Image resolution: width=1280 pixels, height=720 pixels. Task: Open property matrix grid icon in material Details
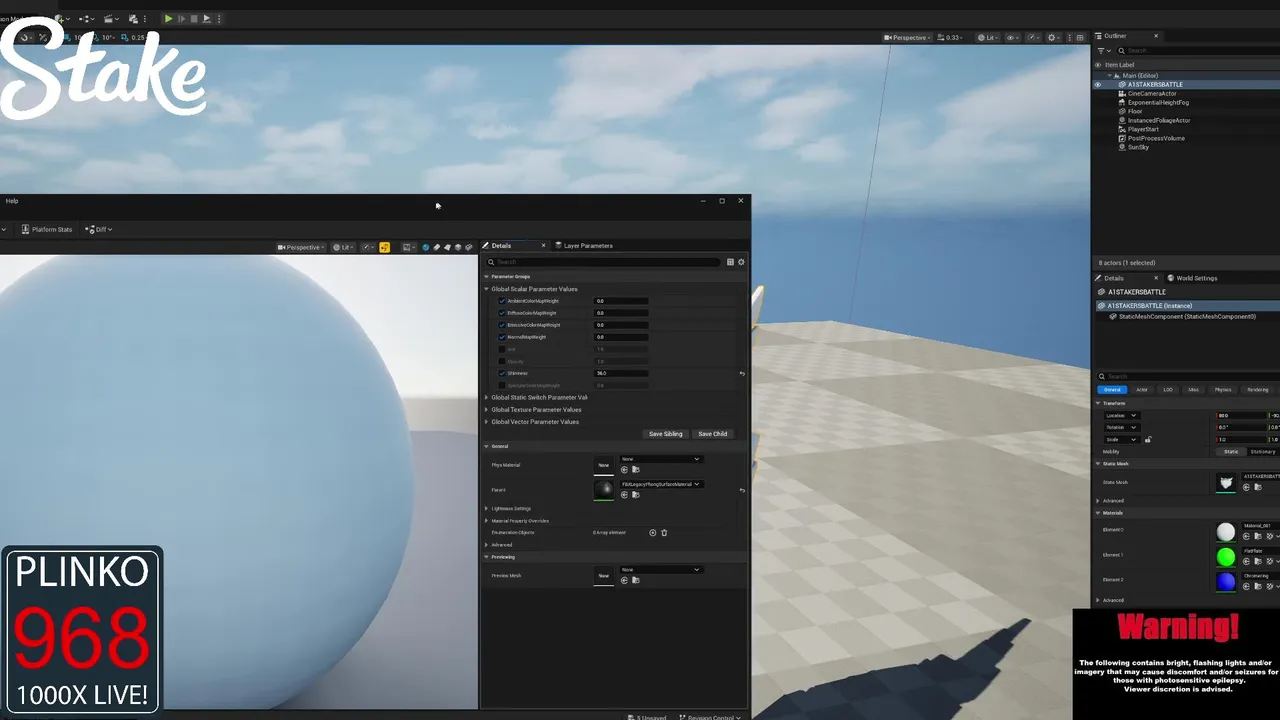pos(730,262)
